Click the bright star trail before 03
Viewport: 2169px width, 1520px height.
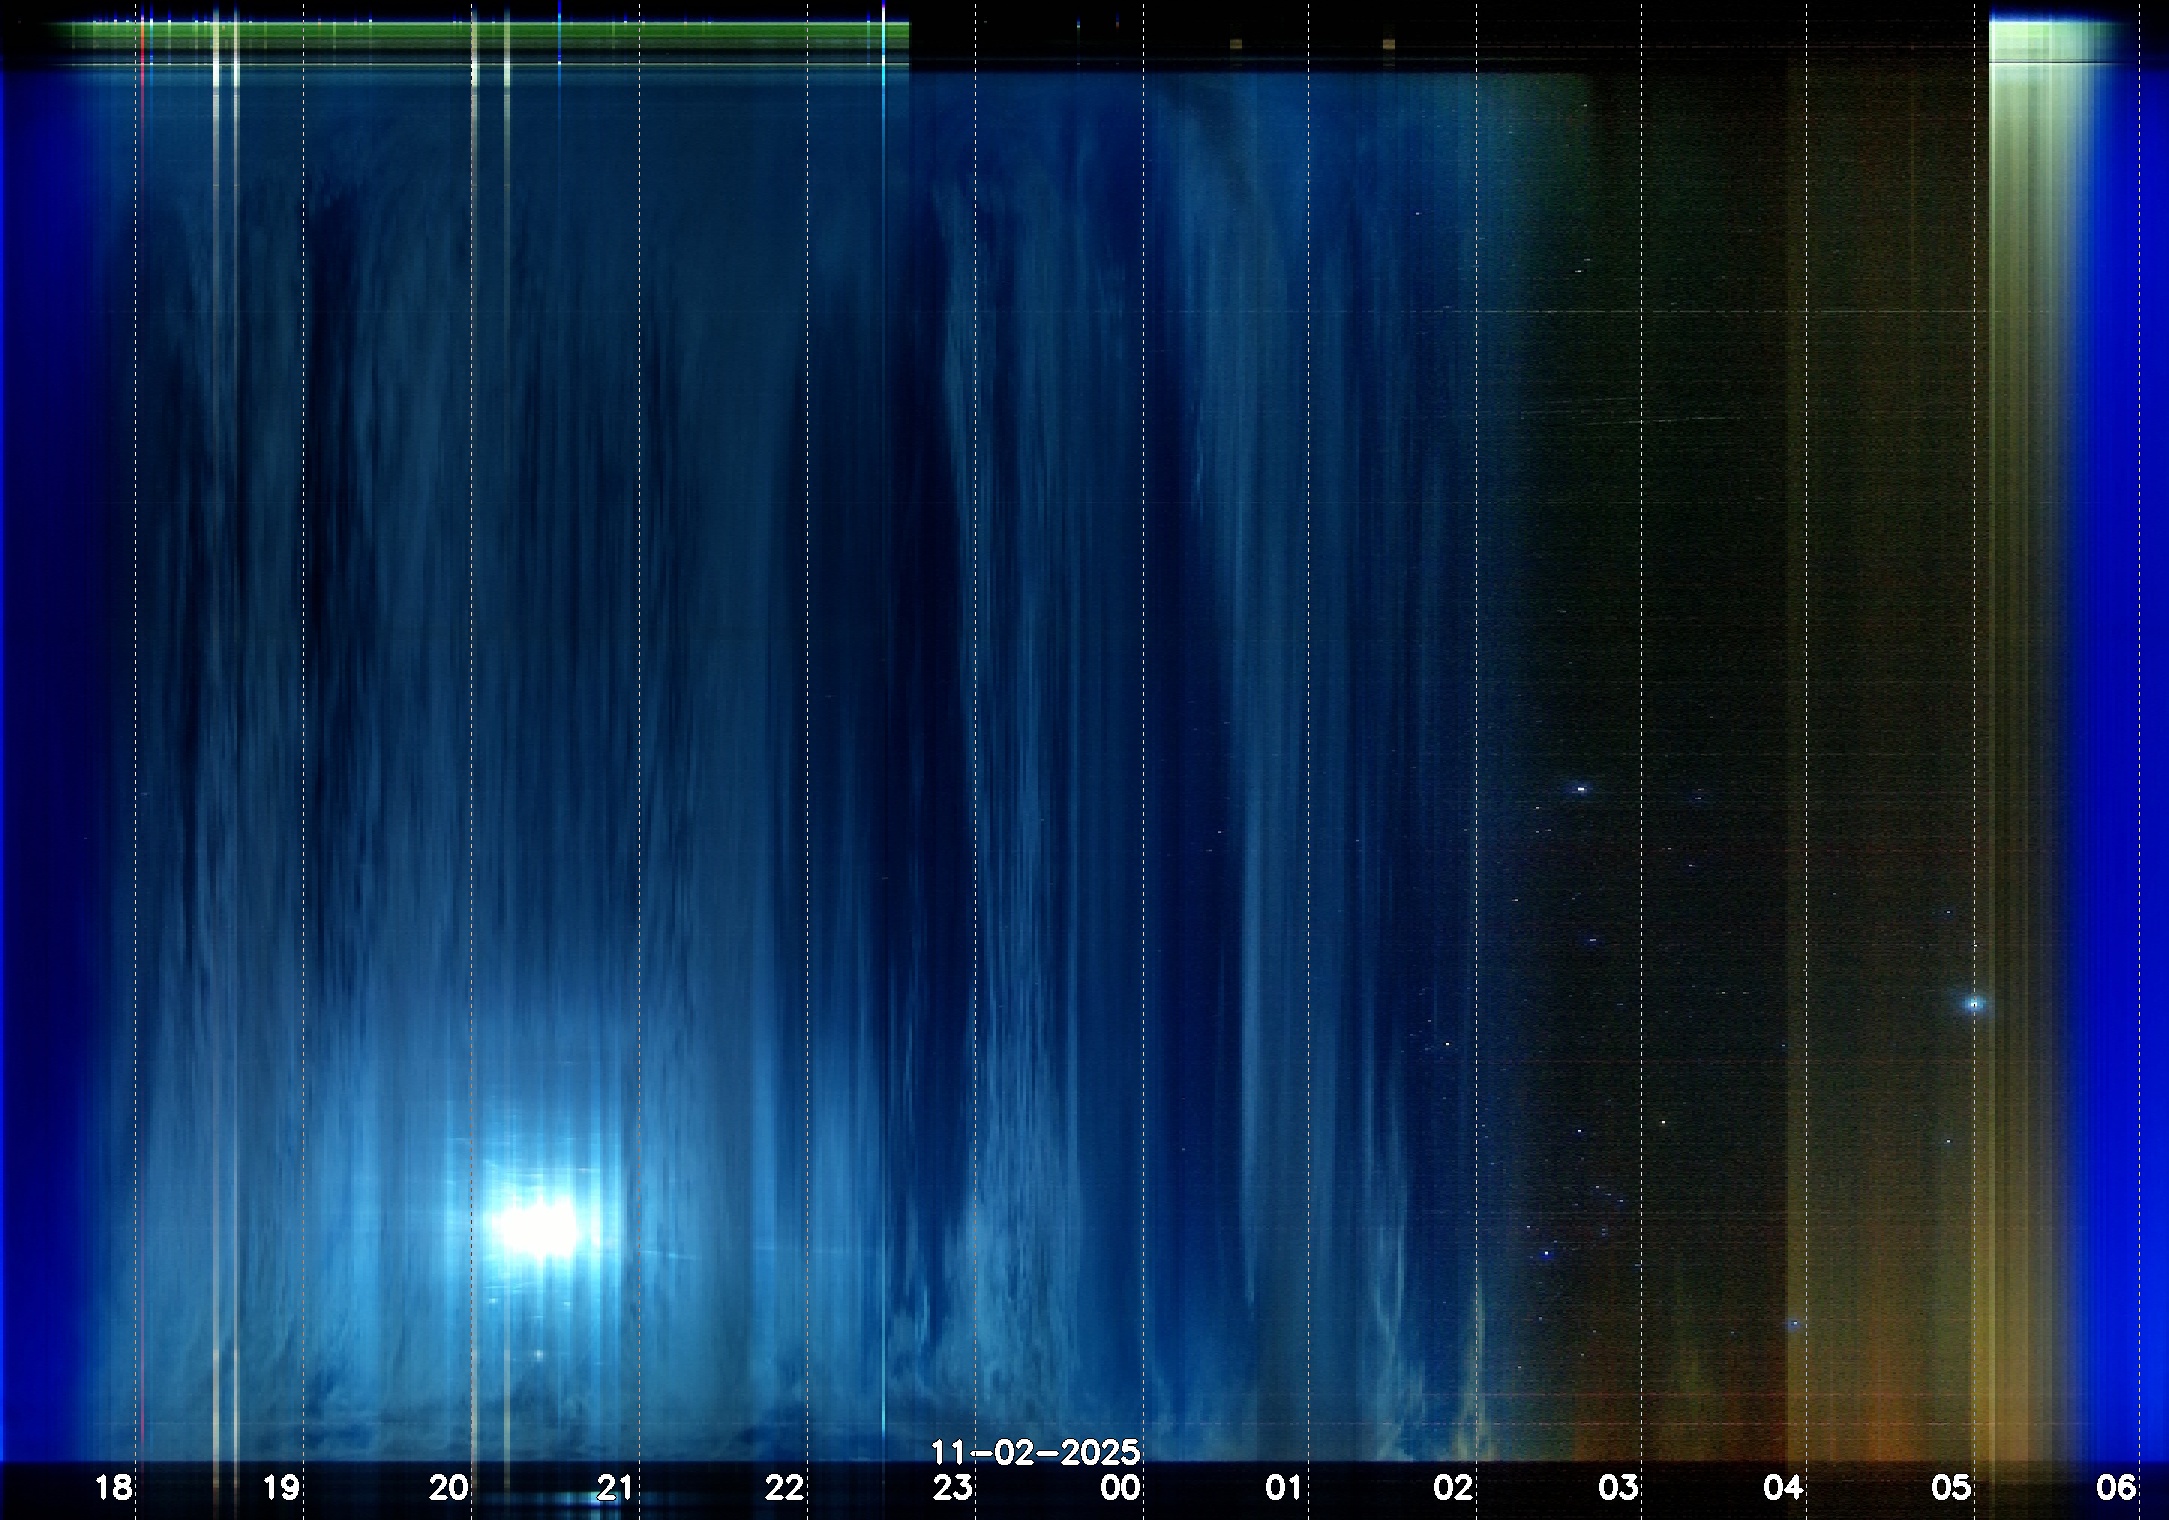pyautogui.click(x=1580, y=789)
